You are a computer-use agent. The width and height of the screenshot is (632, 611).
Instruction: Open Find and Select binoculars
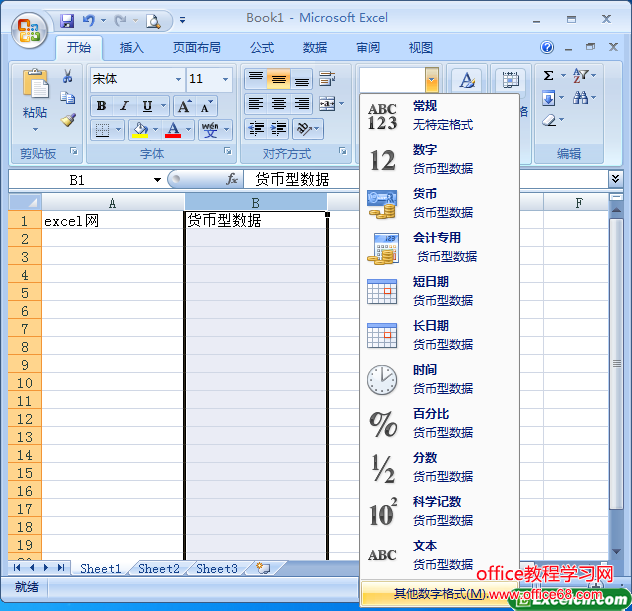pyautogui.click(x=584, y=98)
